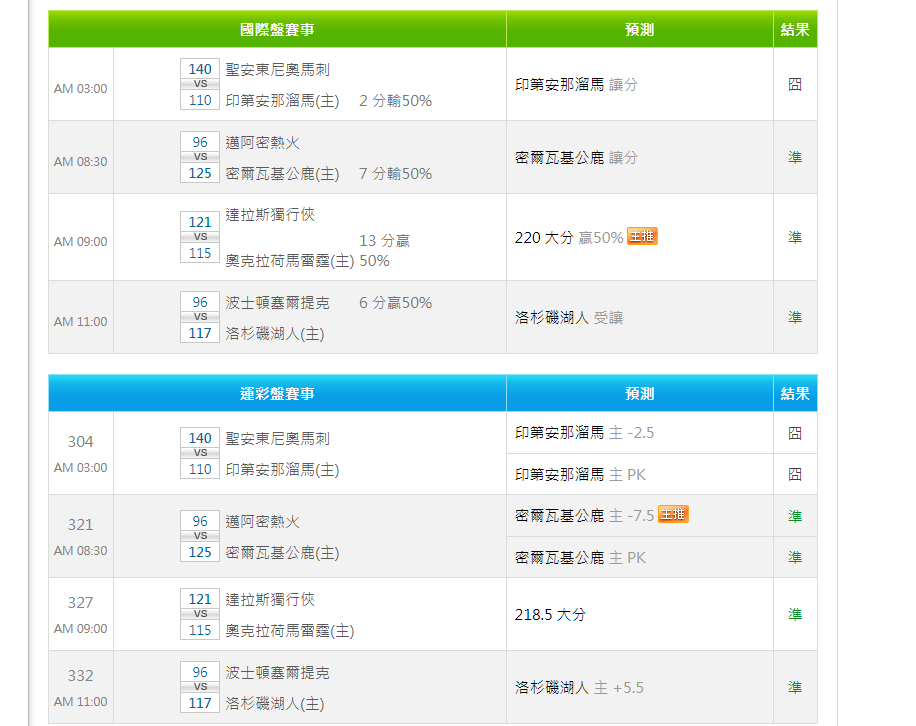
Task: Select 印第安那溜馬(主) in the 國際盤 matchup
Action: pyautogui.click(x=282, y=100)
